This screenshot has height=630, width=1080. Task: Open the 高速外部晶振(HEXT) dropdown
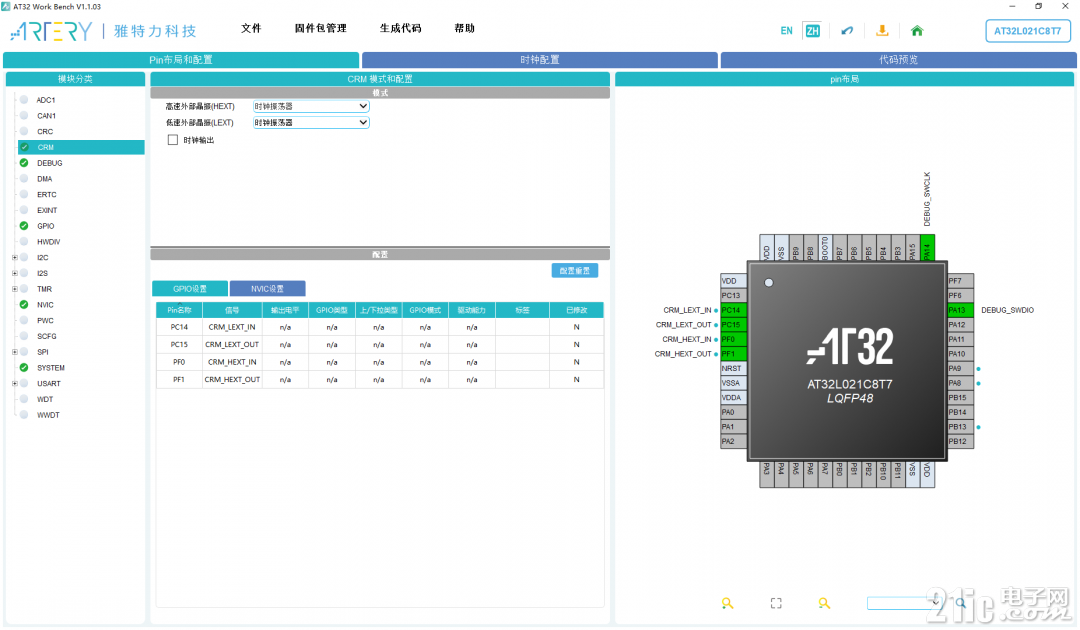[311, 107]
